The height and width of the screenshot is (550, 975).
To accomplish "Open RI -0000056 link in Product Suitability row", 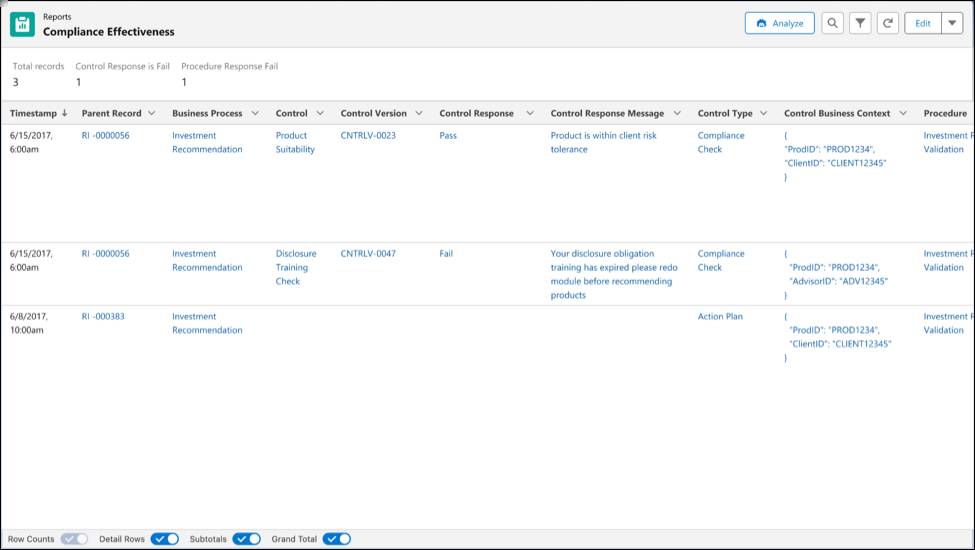I will pyautogui.click(x=106, y=135).
